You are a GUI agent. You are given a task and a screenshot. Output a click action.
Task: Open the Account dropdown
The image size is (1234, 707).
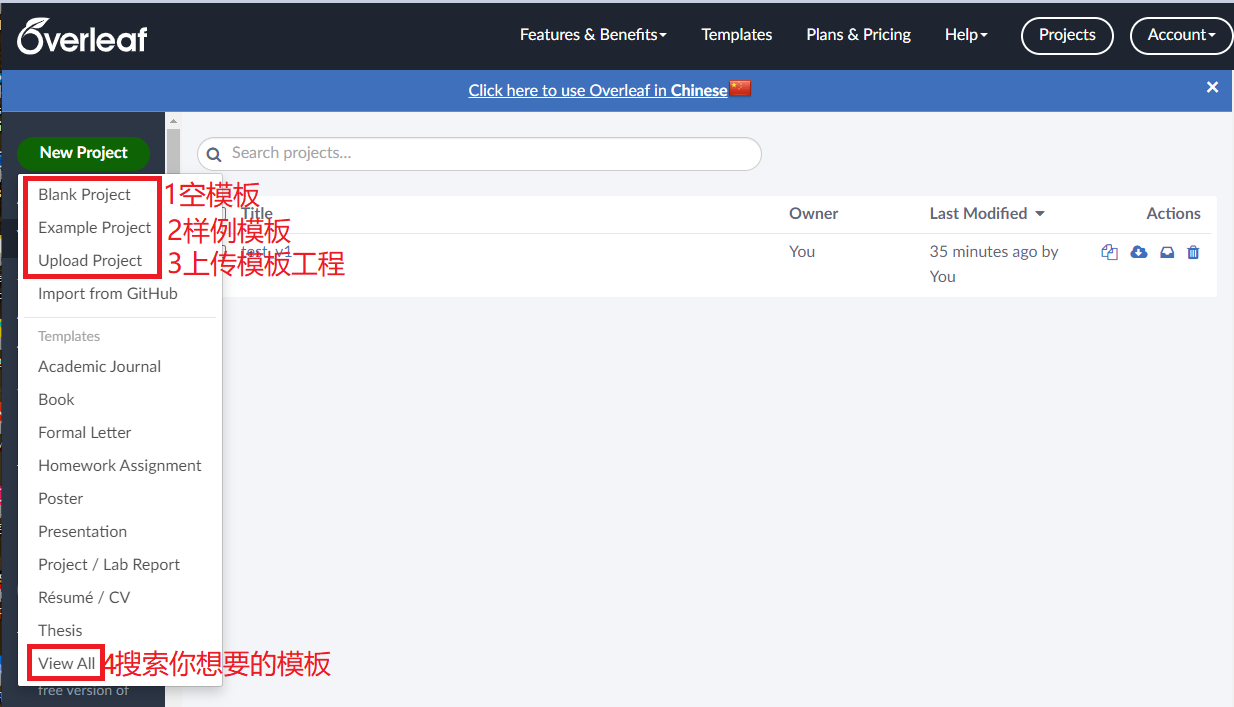tap(1181, 35)
